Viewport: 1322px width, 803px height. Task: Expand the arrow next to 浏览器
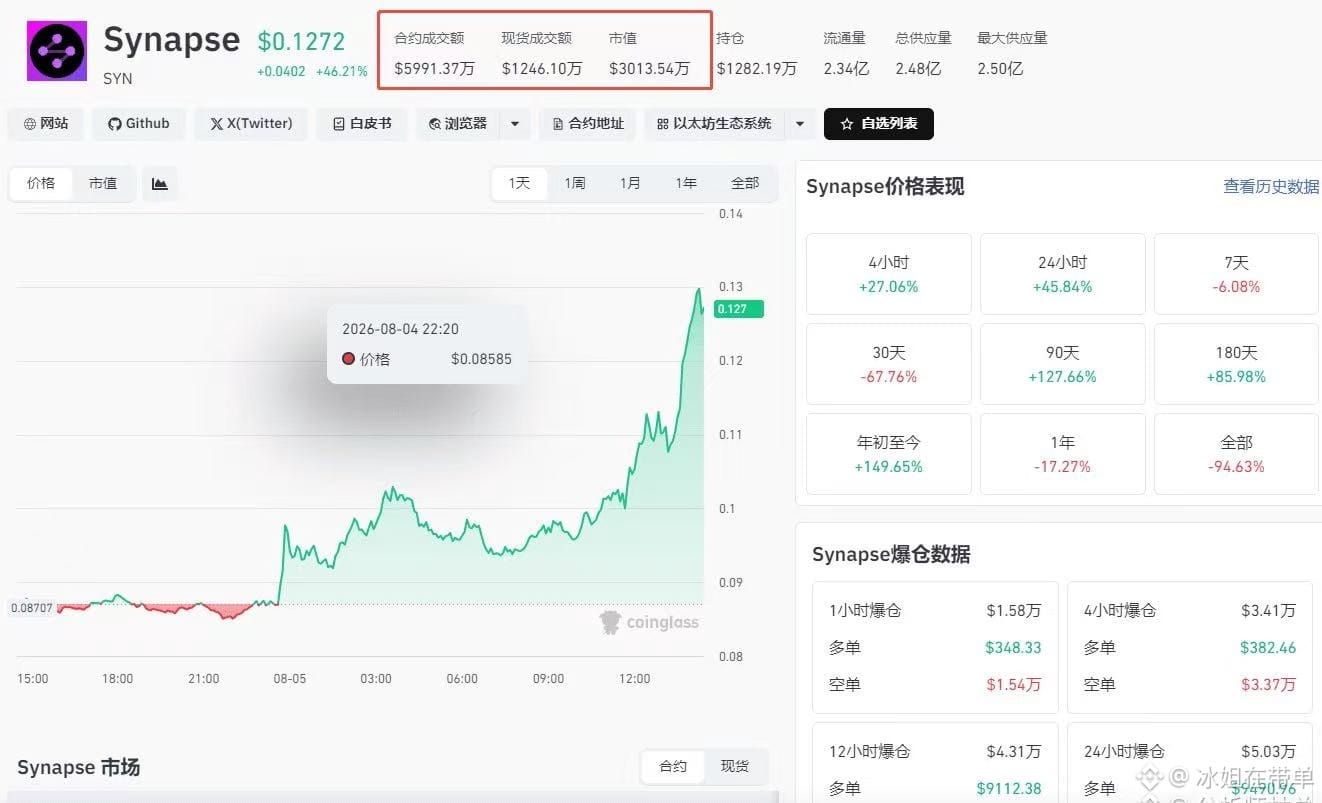point(515,124)
